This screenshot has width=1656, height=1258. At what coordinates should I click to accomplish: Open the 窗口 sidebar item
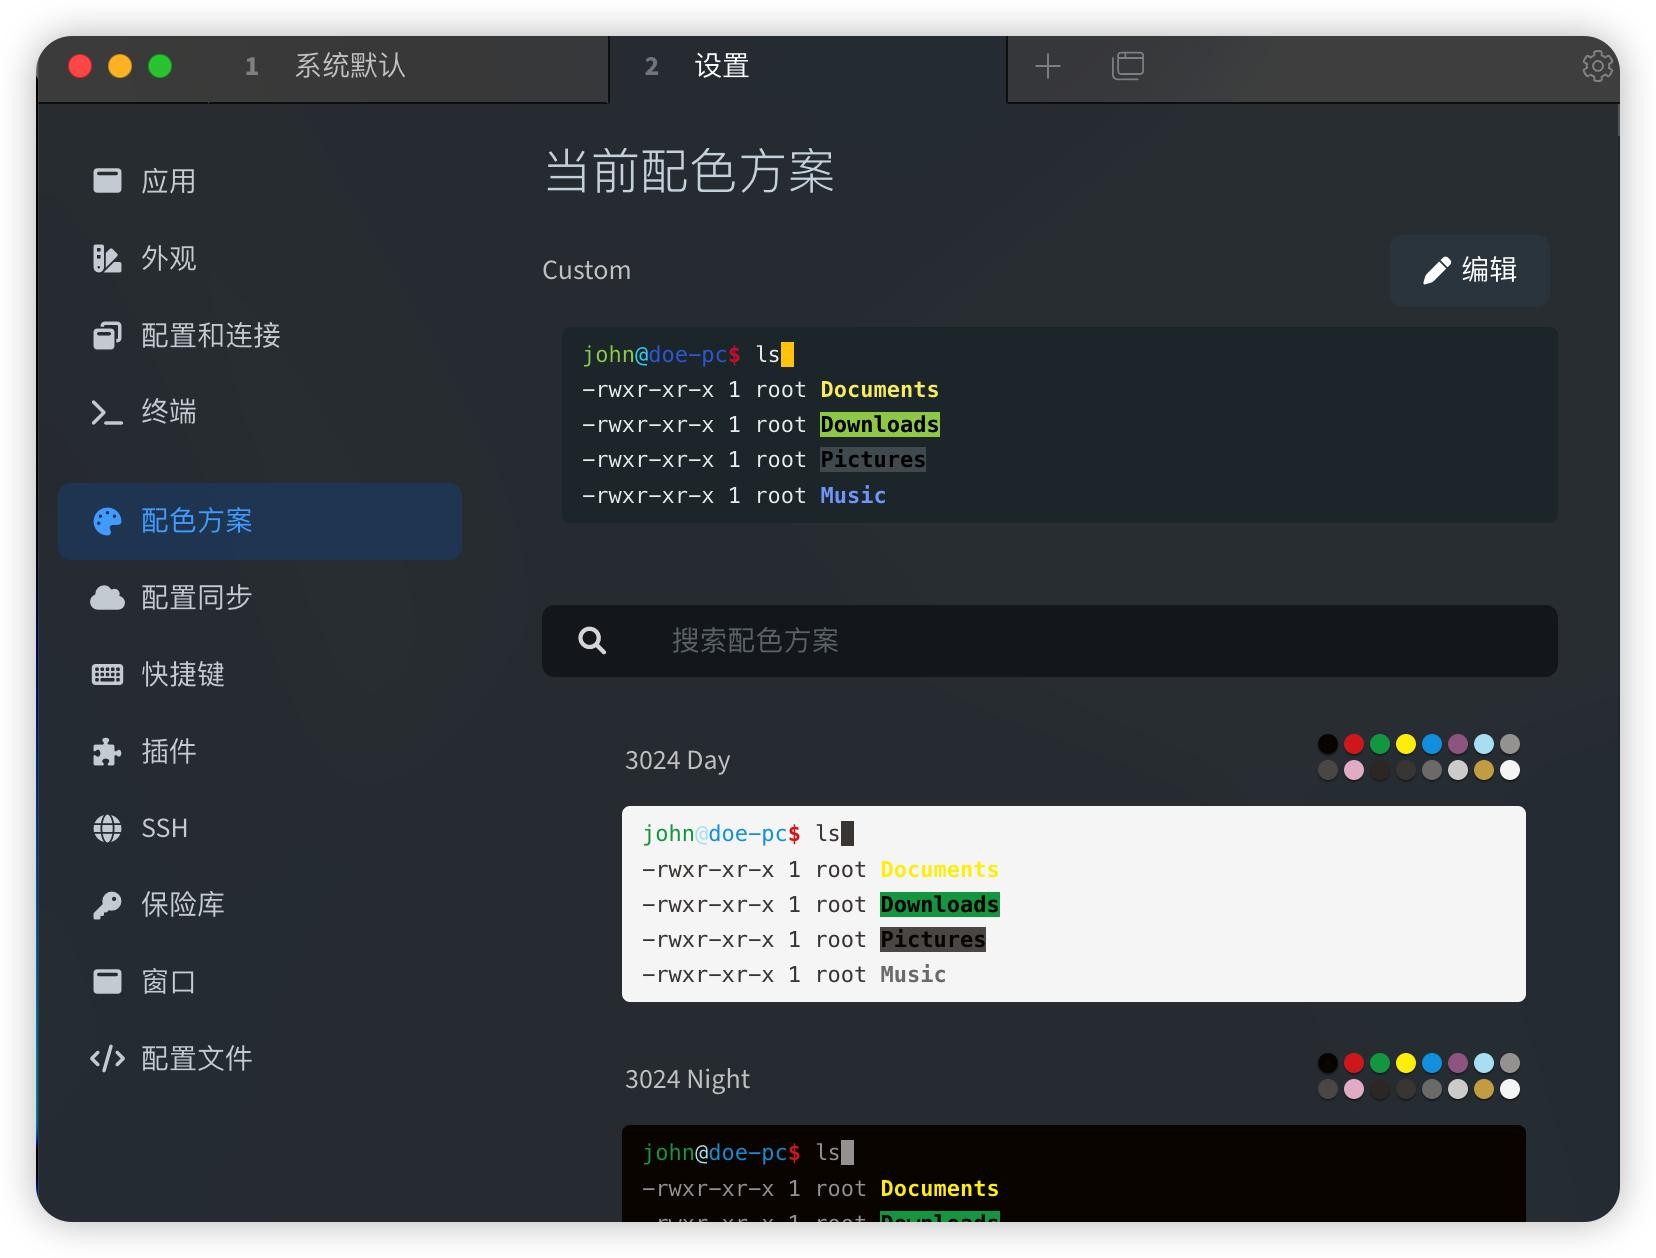point(168,982)
